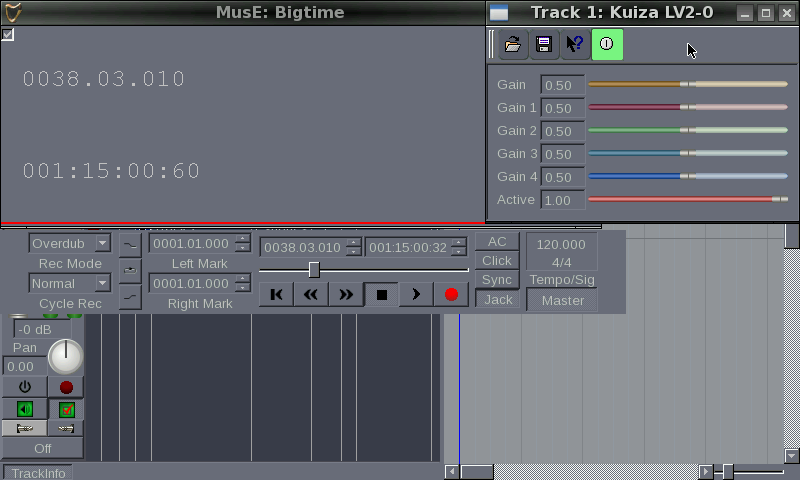This screenshot has height=480, width=800.
Task: Decrease Right Mark with down stepper
Action: click(243, 288)
